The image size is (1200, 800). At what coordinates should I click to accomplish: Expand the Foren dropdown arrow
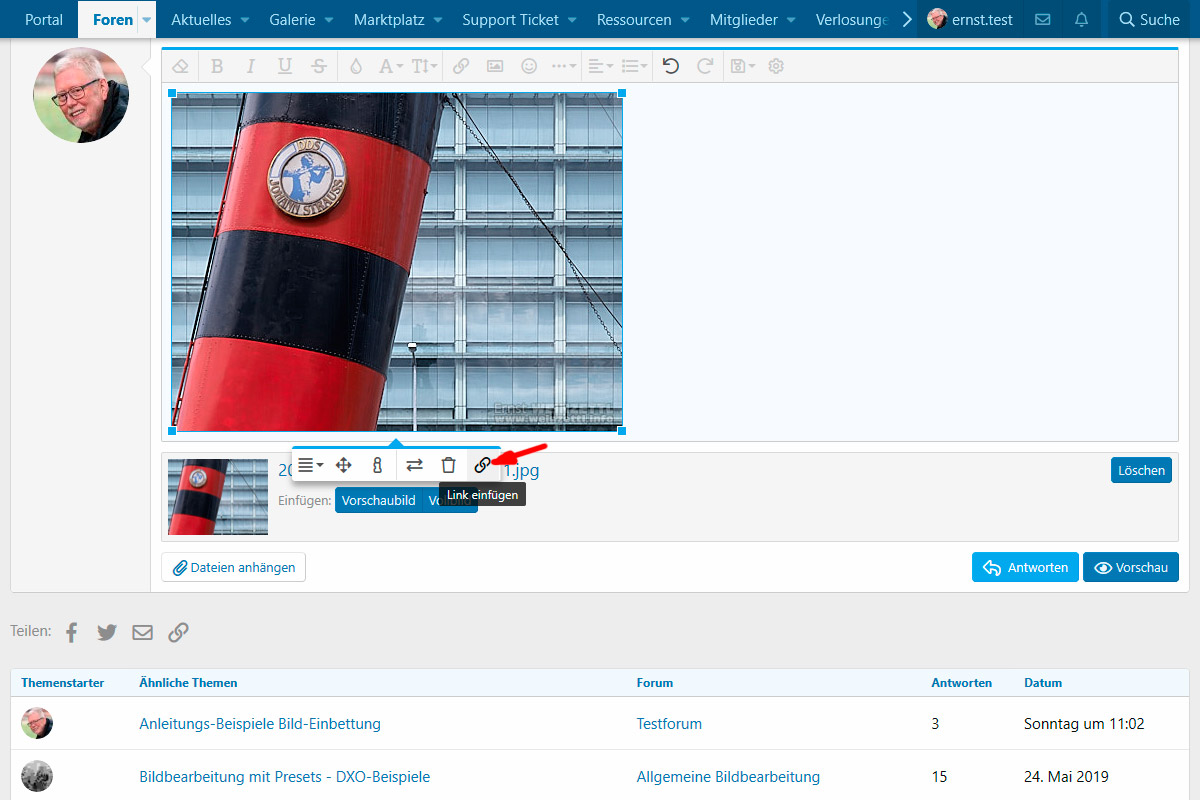tap(147, 19)
